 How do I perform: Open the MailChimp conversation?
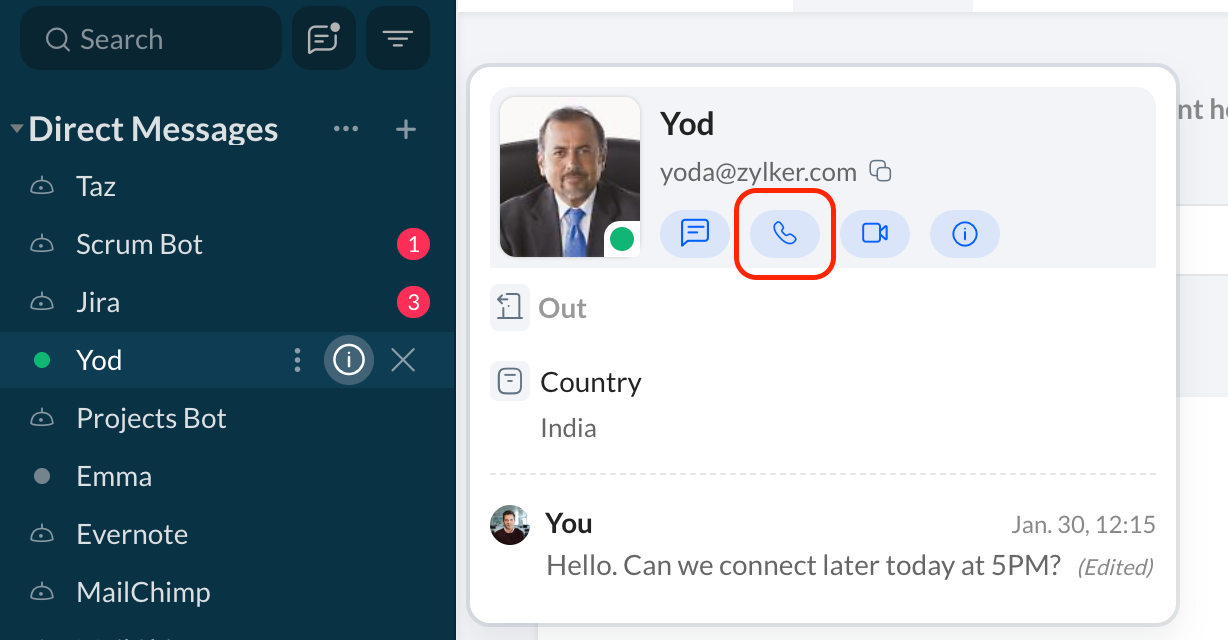(x=143, y=593)
